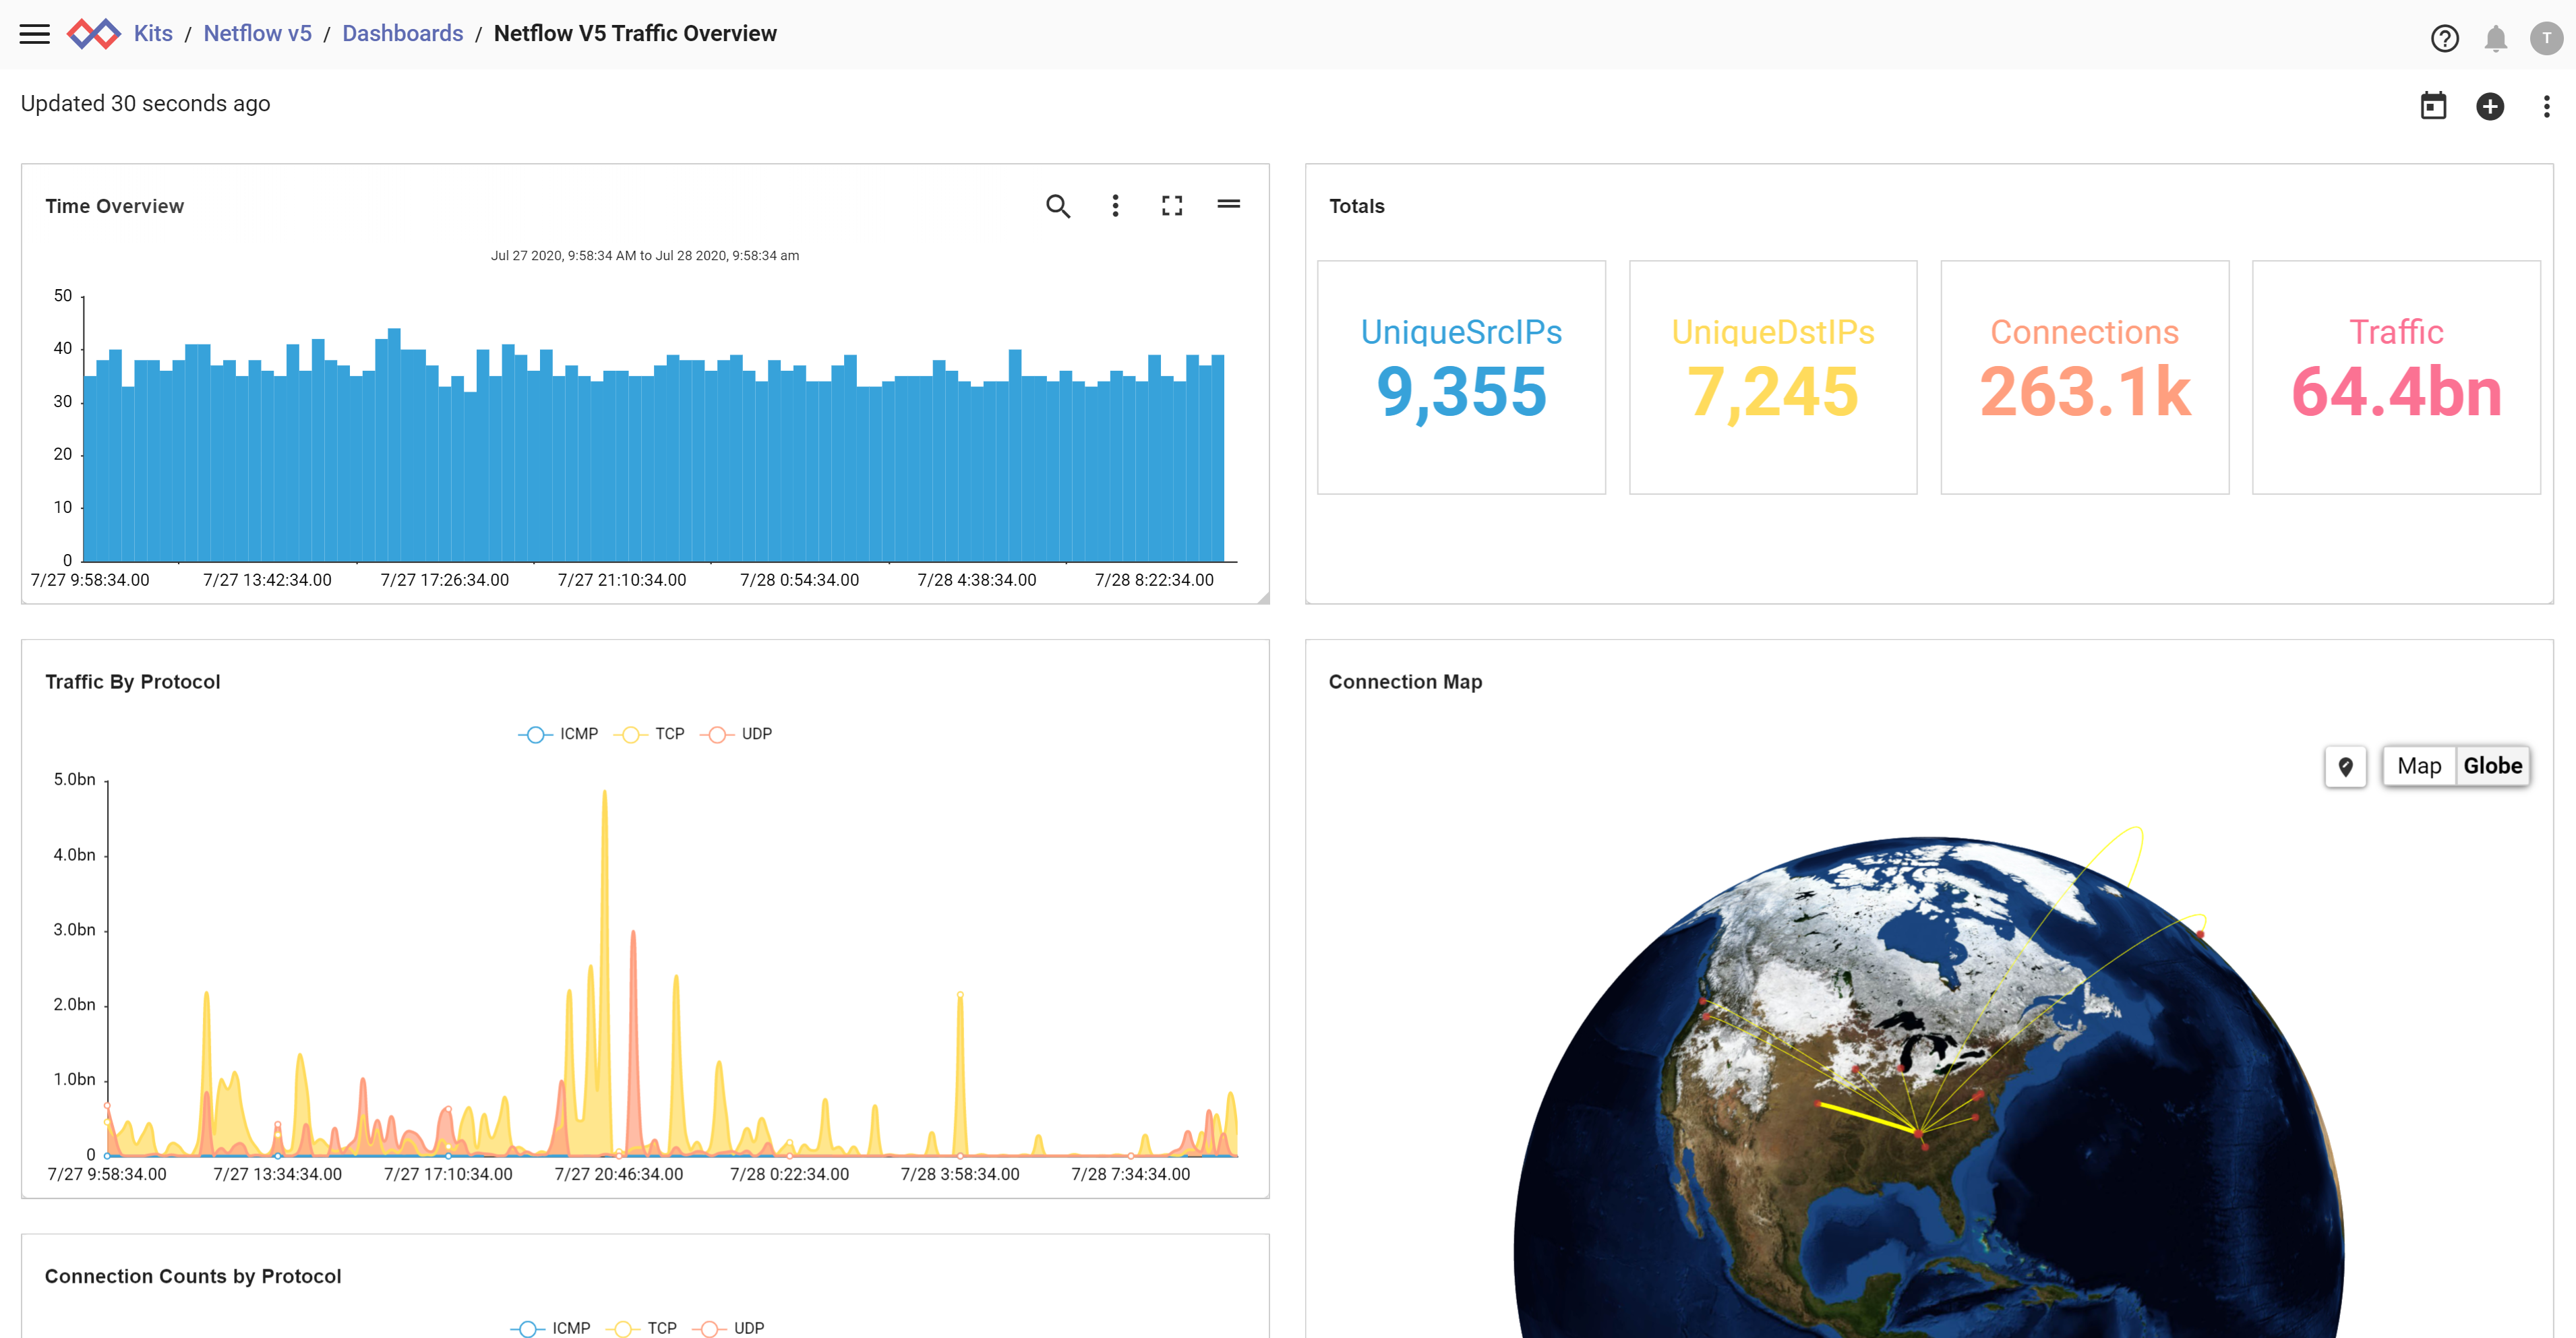This screenshot has width=2576, height=1338.
Task: Open the notifications bell
Action: (x=2495, y=38)
